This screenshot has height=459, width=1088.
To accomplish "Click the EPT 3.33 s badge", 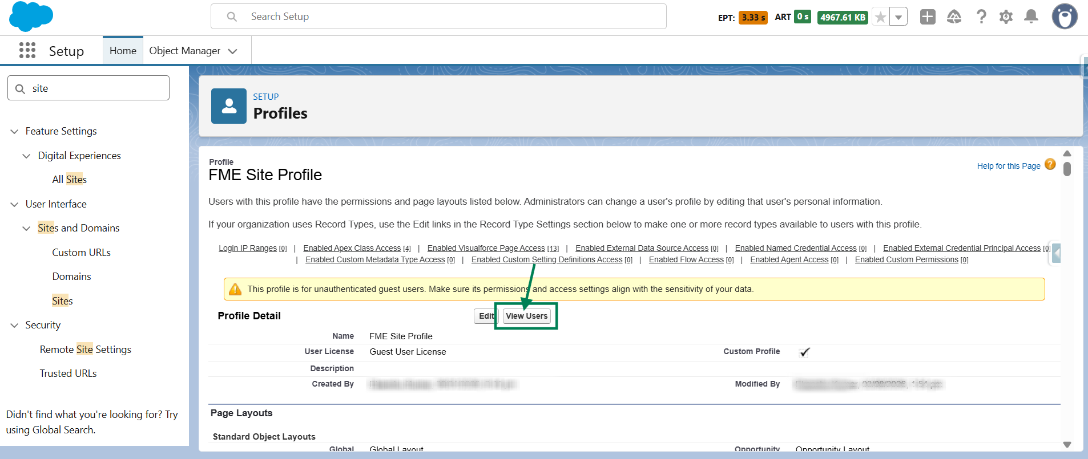I will 753,17.
